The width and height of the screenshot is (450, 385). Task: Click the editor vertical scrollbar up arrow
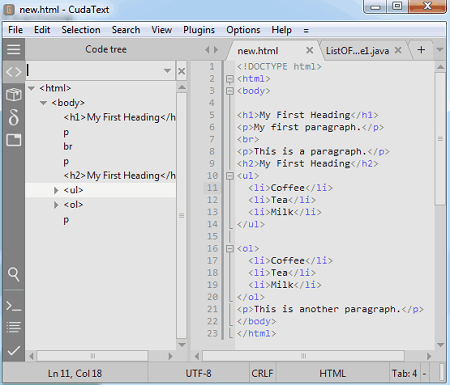click(440, 67)
